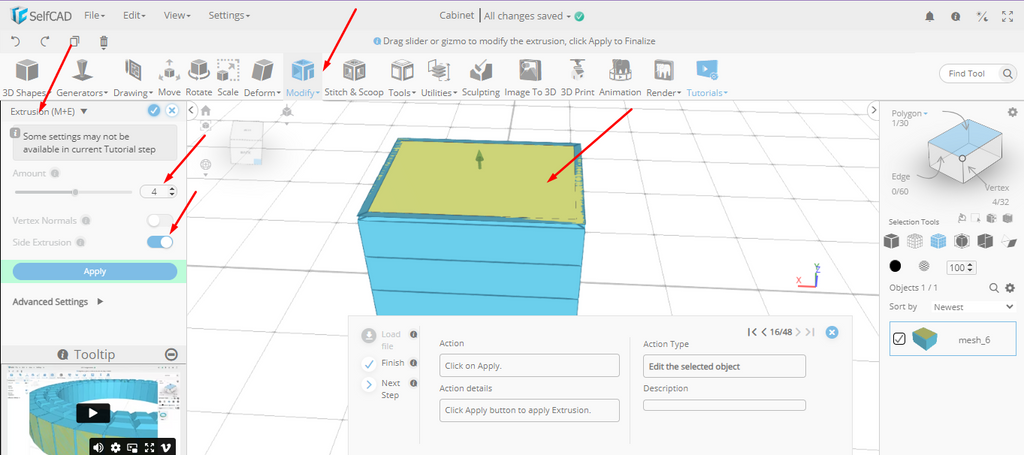Click the Apply button
The image size is (1024, 455).
pos(95,271)
